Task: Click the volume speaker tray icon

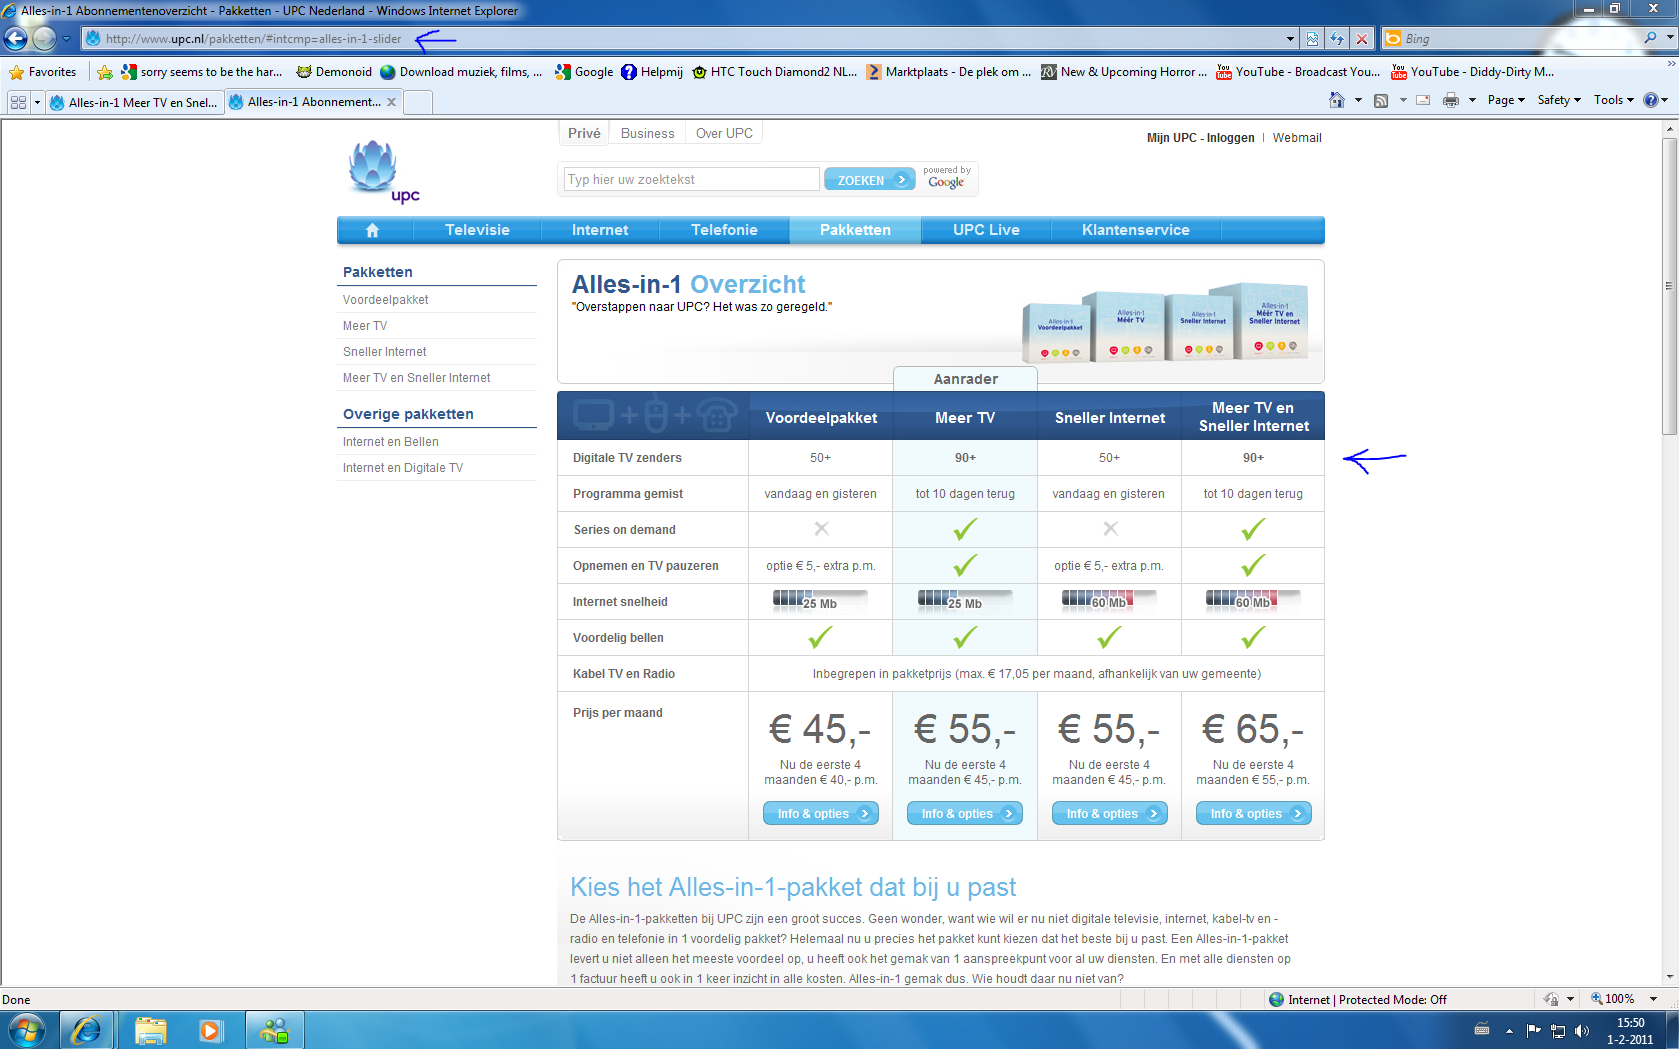Action: (x=1581, y=1030)
